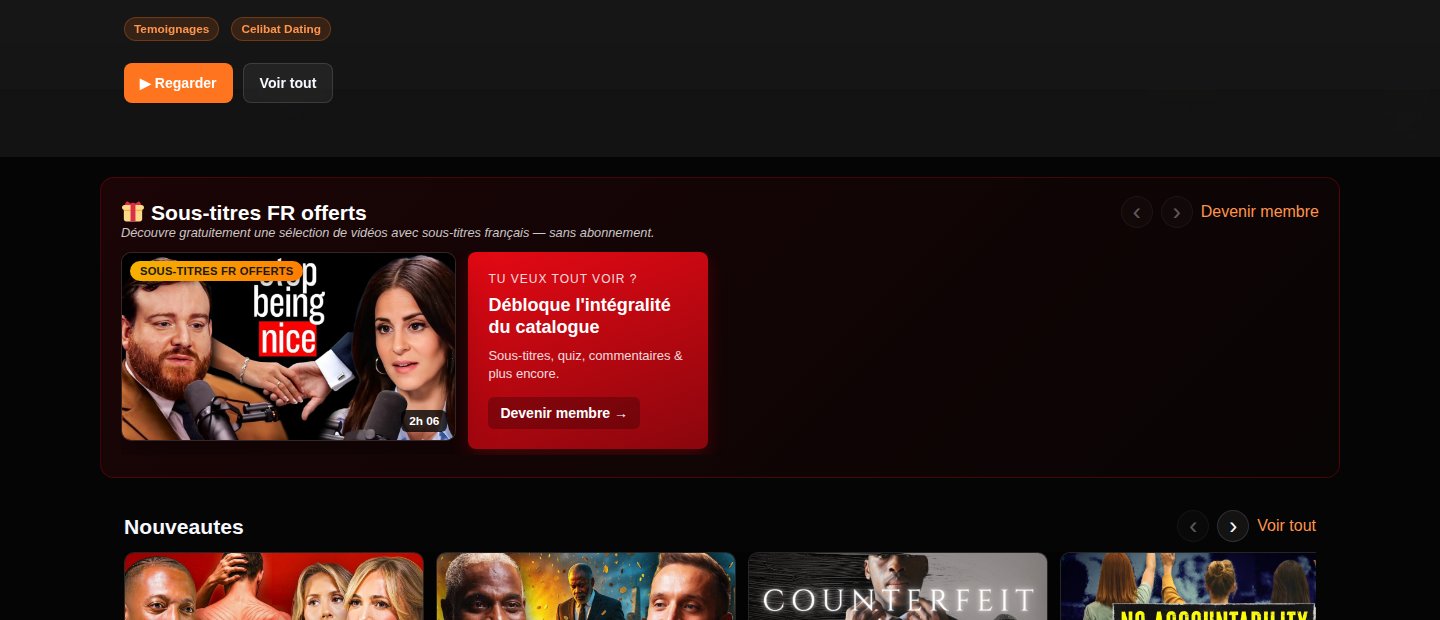Click the previous arrow in Sous-titres FR offerts

tap(1137, 212)
